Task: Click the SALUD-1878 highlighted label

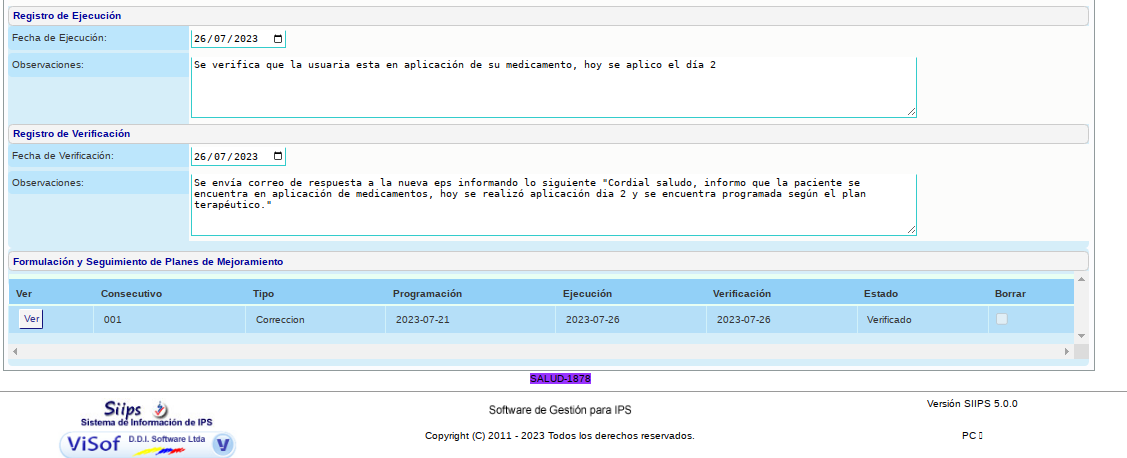Action: click(x=561, y=379)
